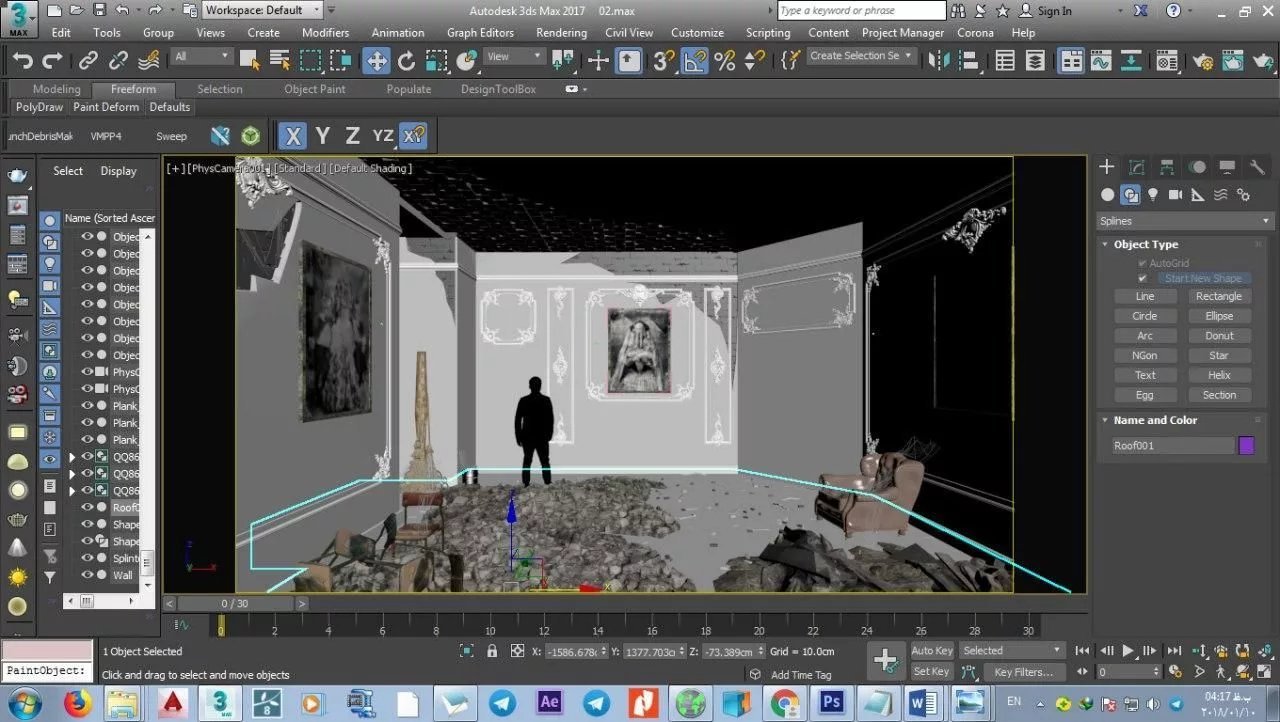This screenshot has width=1280, height=722.
Task: Open Photoshop from the Windows taskbar
Action: (x=833, y=703)
